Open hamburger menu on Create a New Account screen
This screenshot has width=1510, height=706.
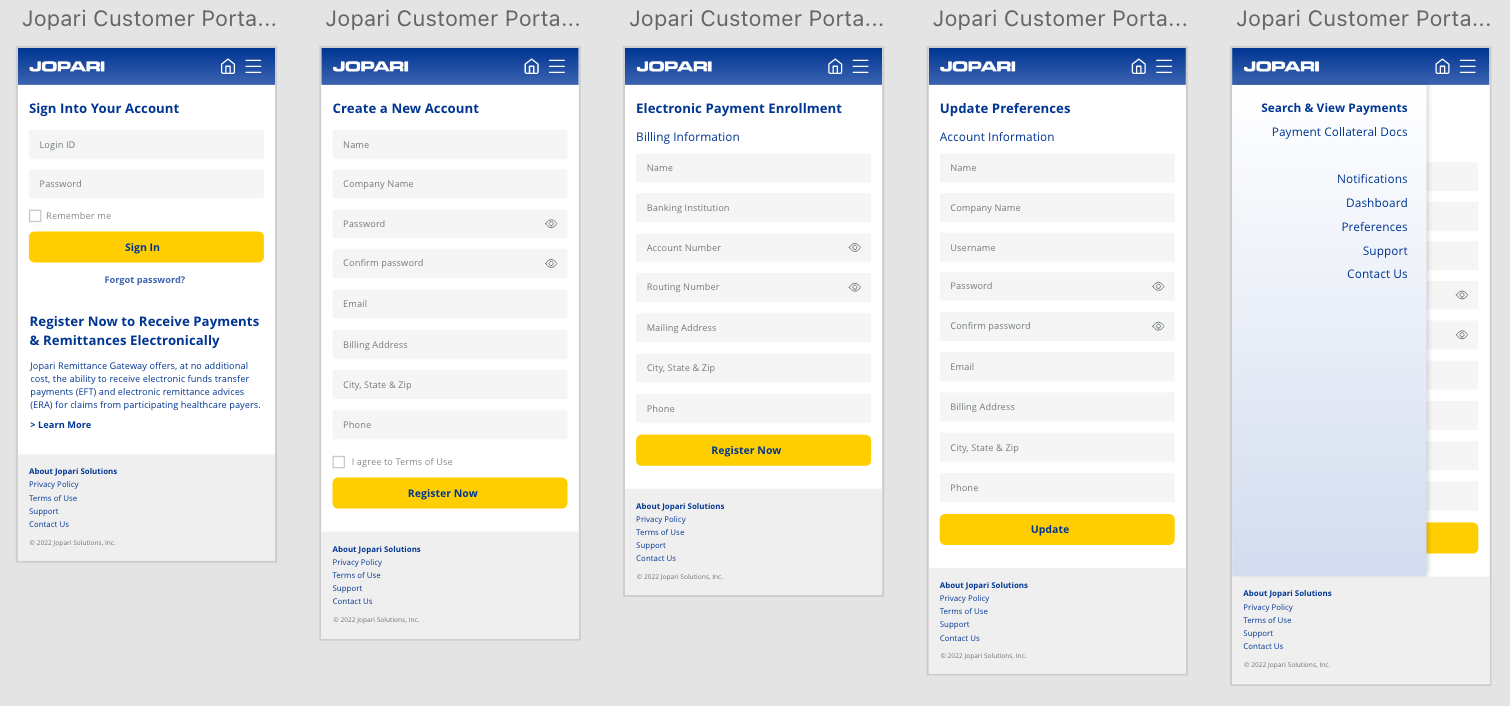point(557,66)
